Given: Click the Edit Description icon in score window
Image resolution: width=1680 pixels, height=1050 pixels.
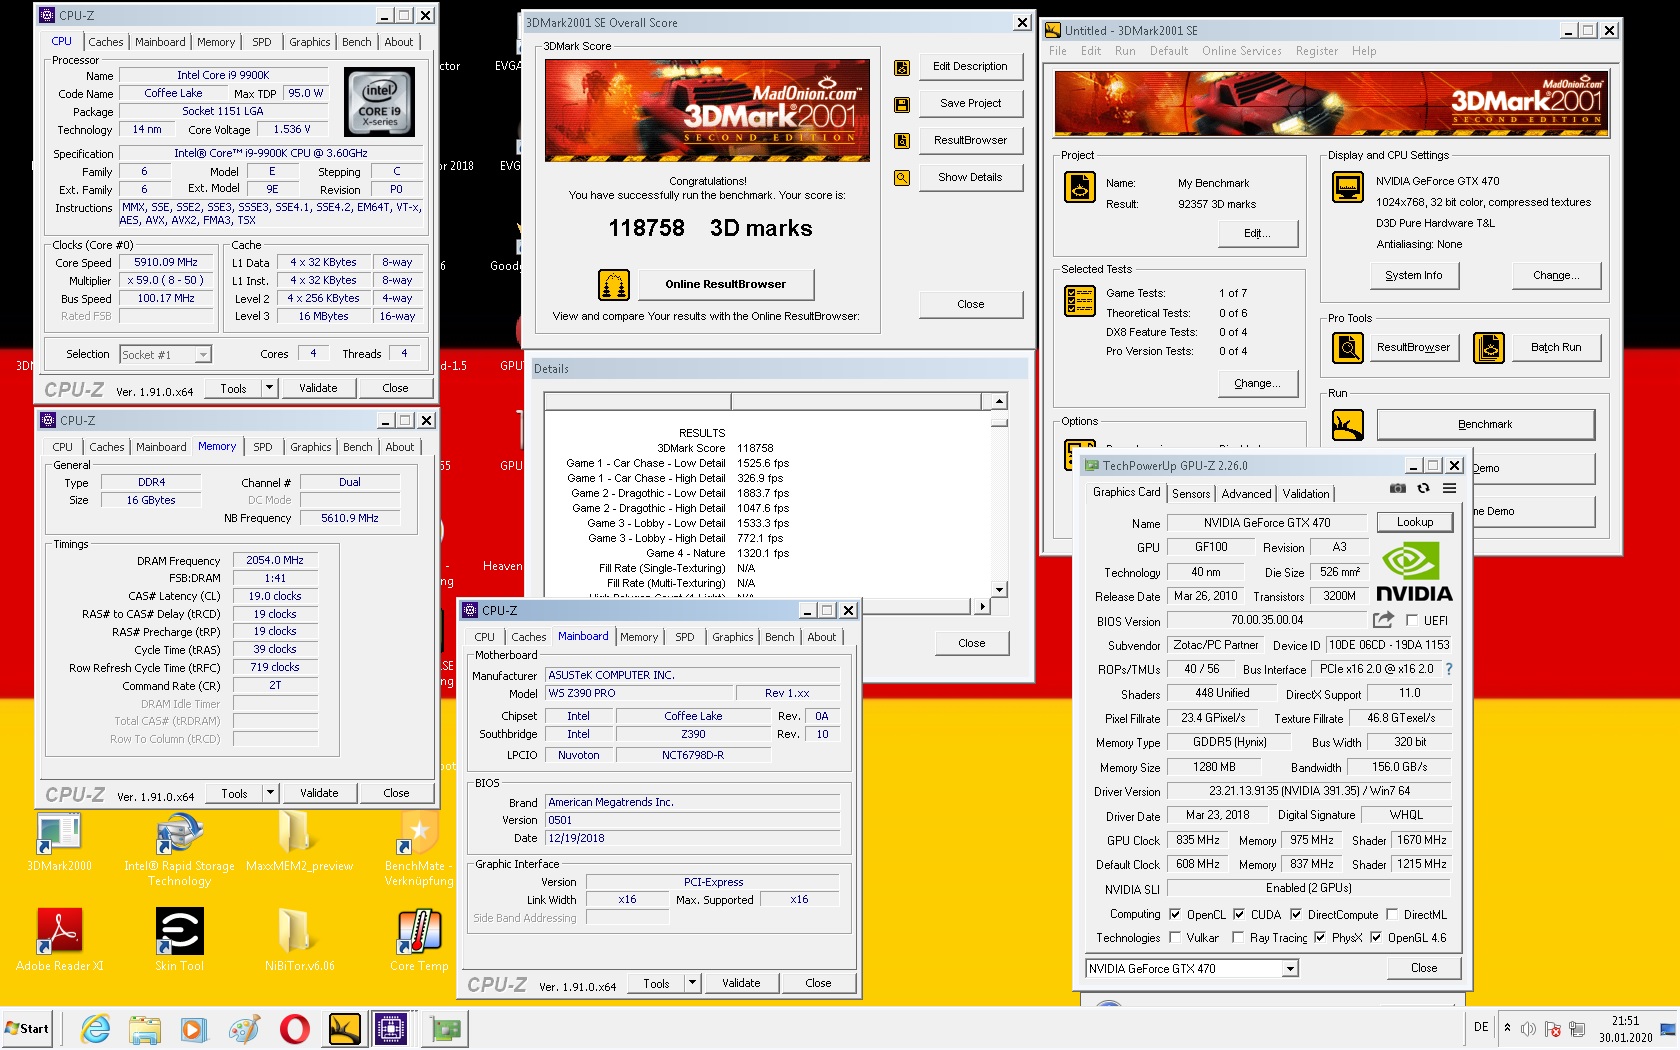Looking at the screenshot, I should [x=902, y=68].
